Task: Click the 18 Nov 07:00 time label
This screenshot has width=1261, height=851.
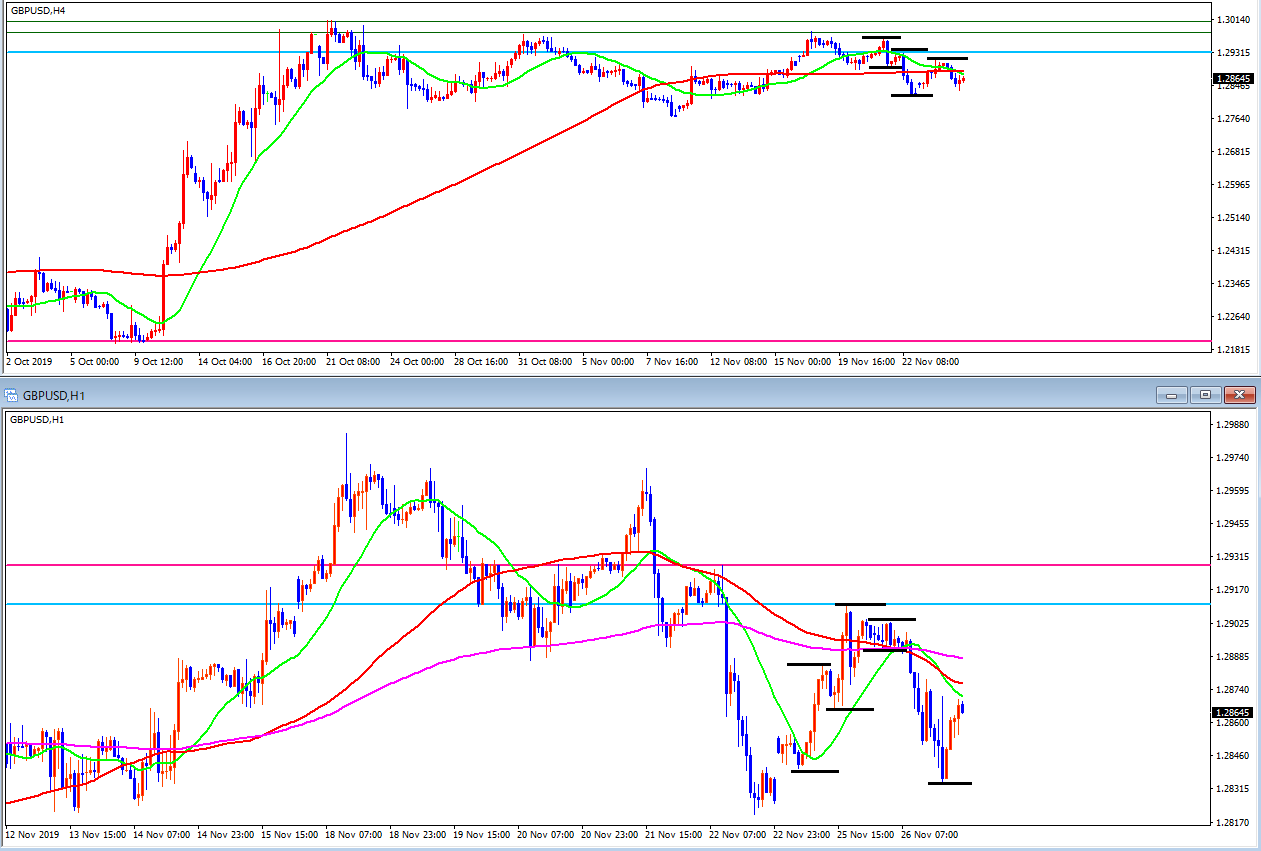Action: (353, 832)
